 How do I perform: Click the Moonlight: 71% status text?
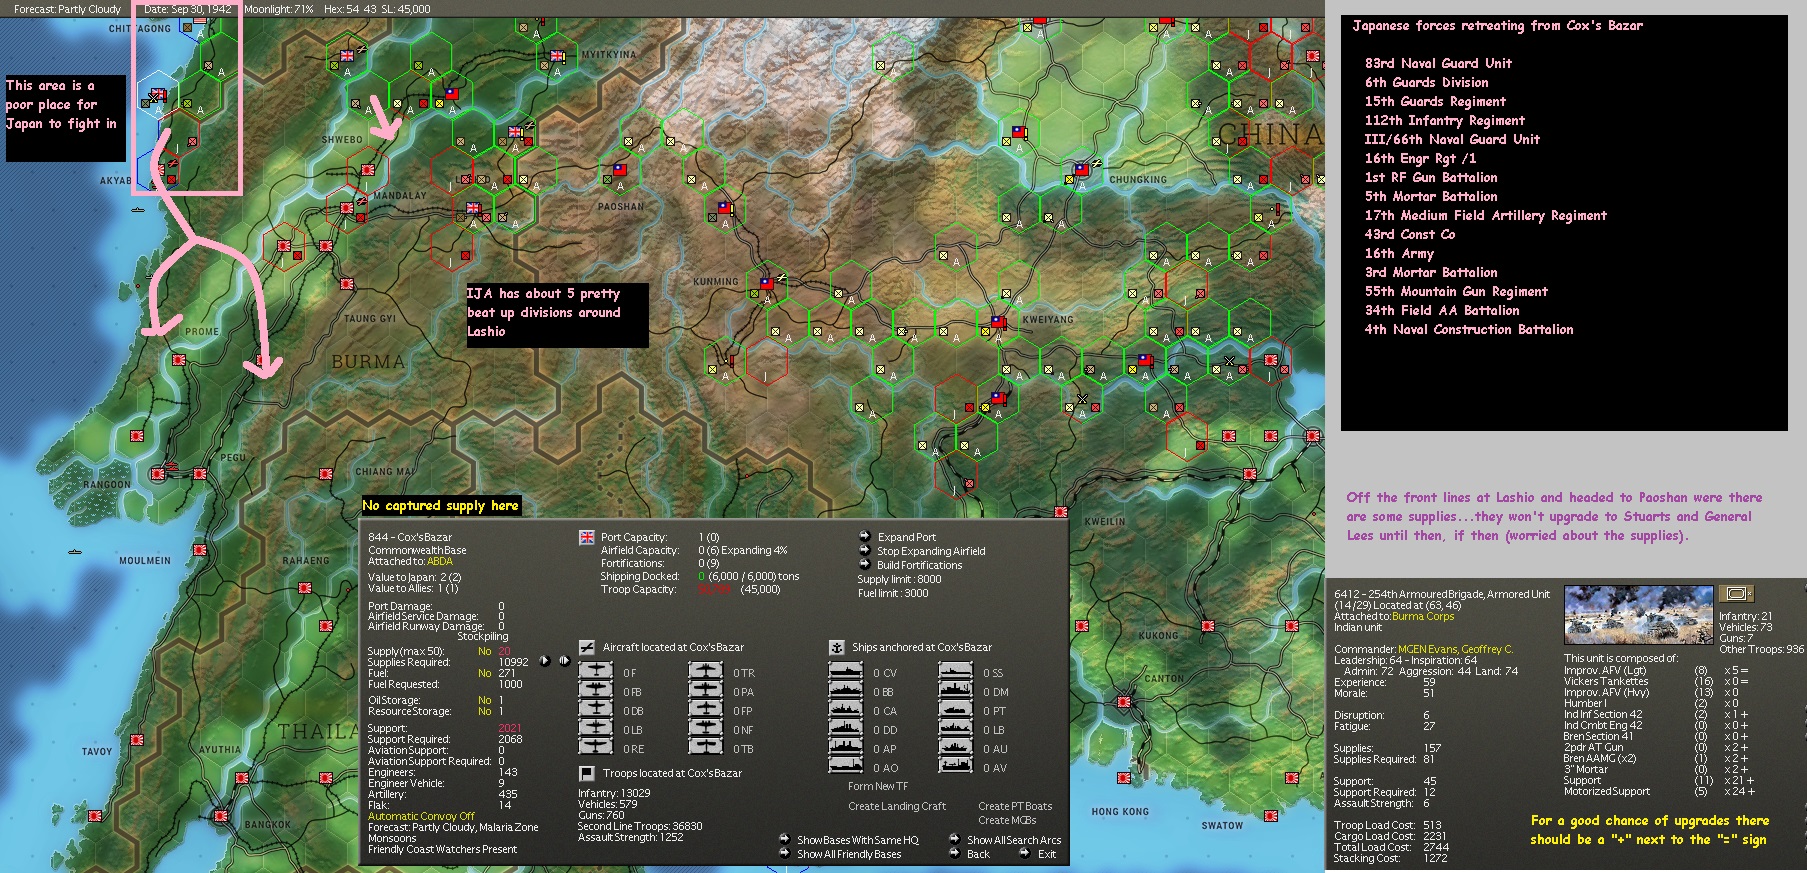(x=278, y=9)
